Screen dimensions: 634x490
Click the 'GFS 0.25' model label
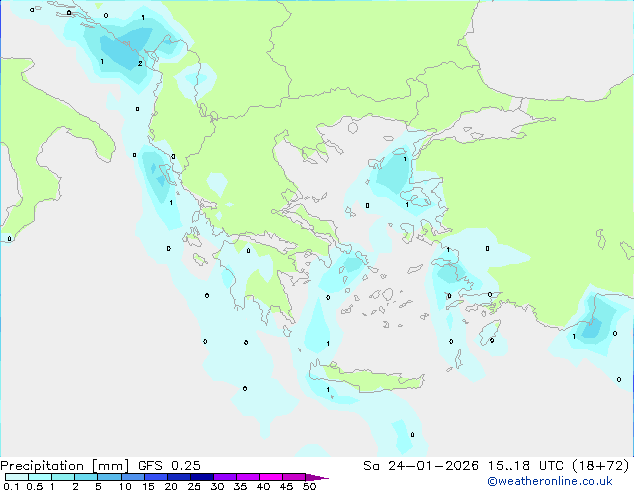pos(169,466)
